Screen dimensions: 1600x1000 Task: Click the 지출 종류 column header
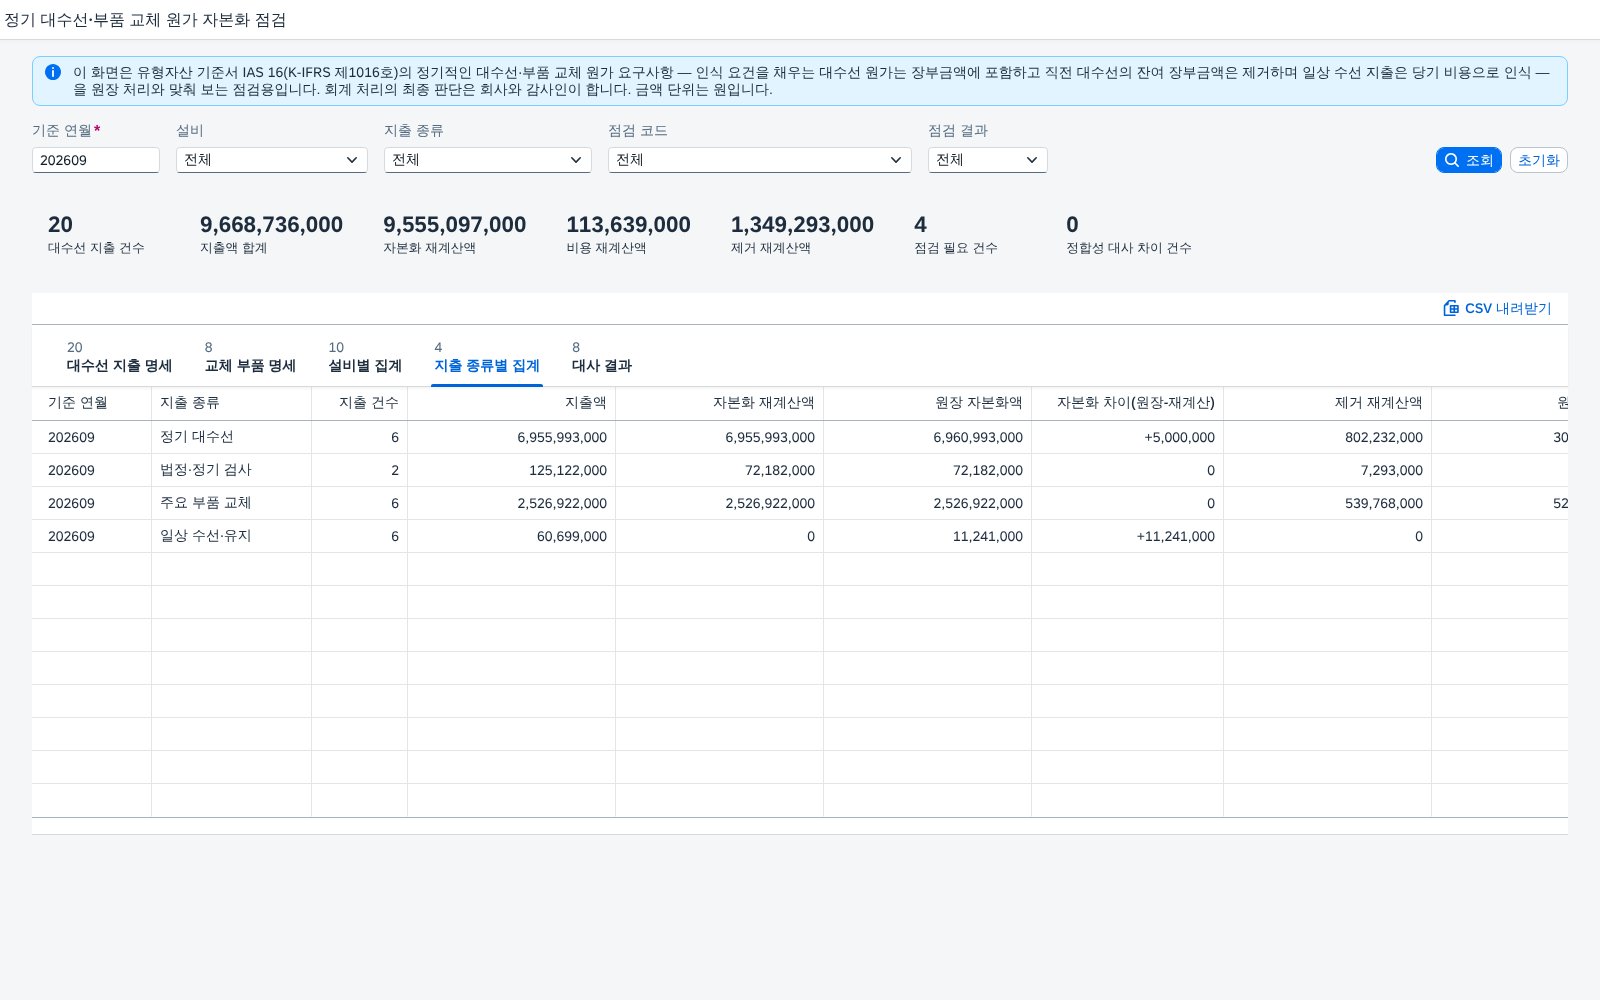(x=232, y=403)
